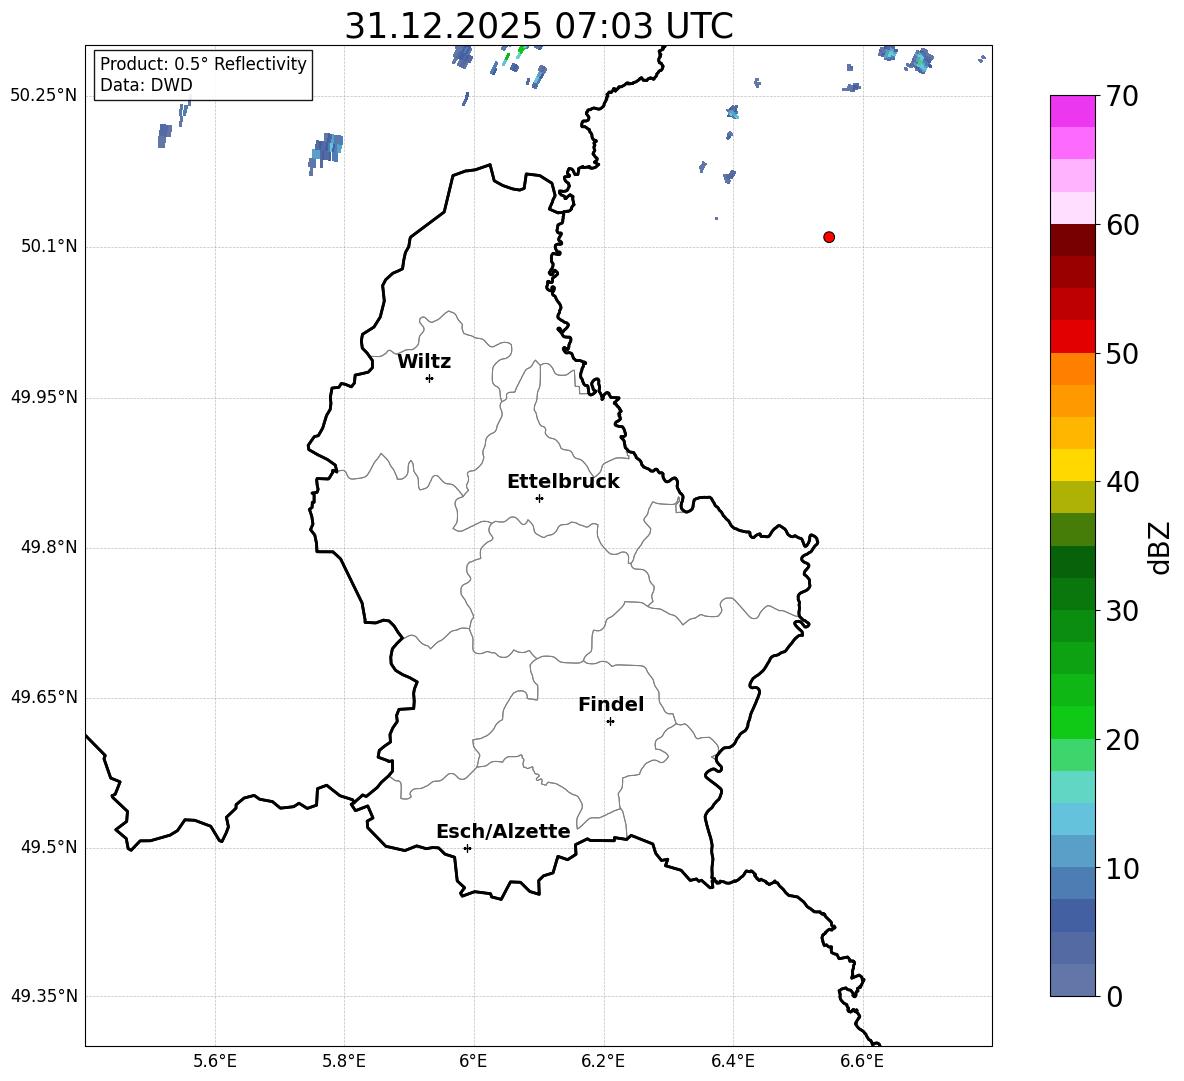Click the 70 tick label on colorbar
The image size is (1184, 1081).
tap(1123, 96)
